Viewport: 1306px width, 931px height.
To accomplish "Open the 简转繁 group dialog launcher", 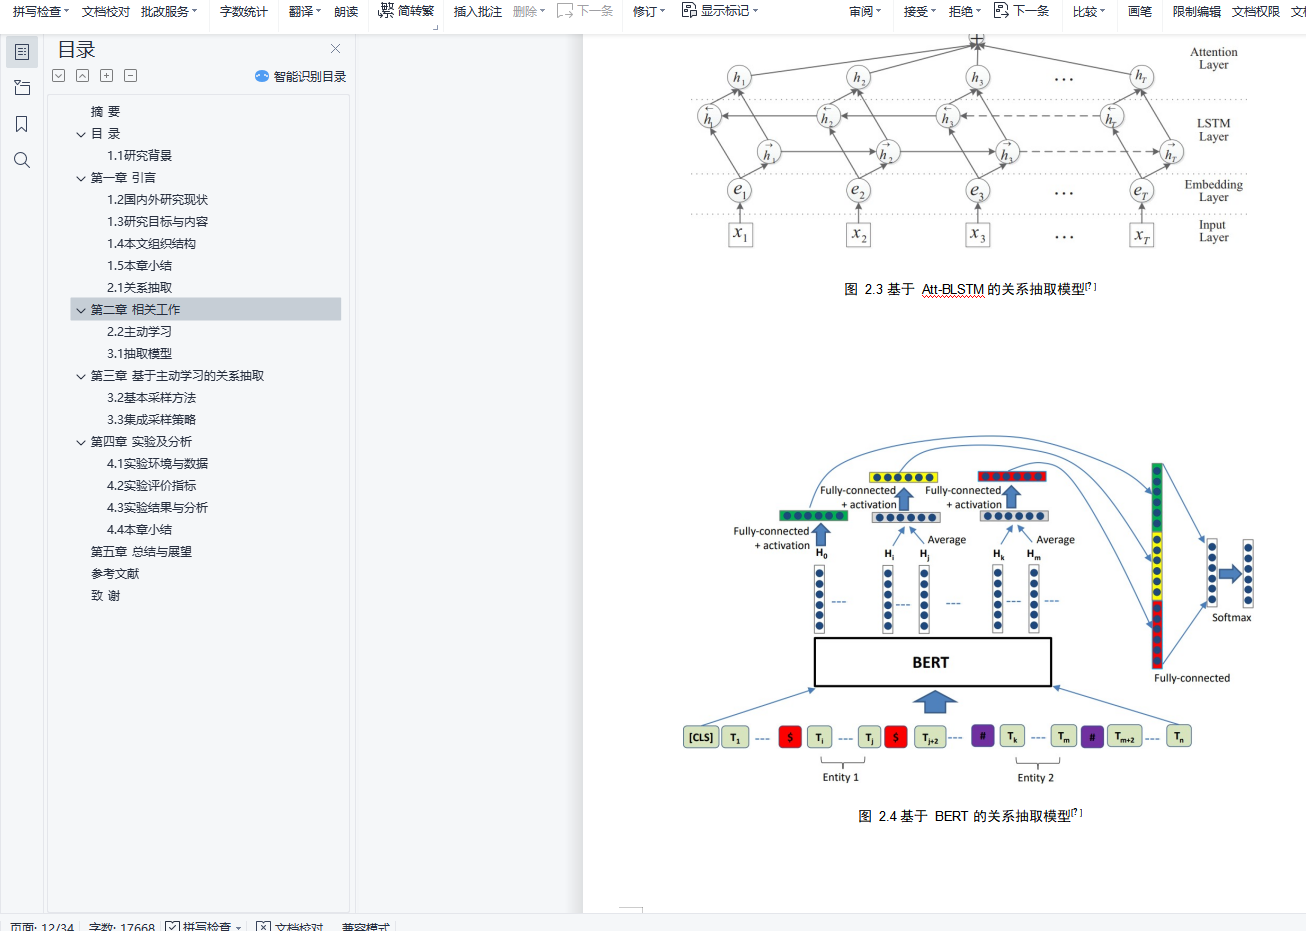I will point(436,27).
